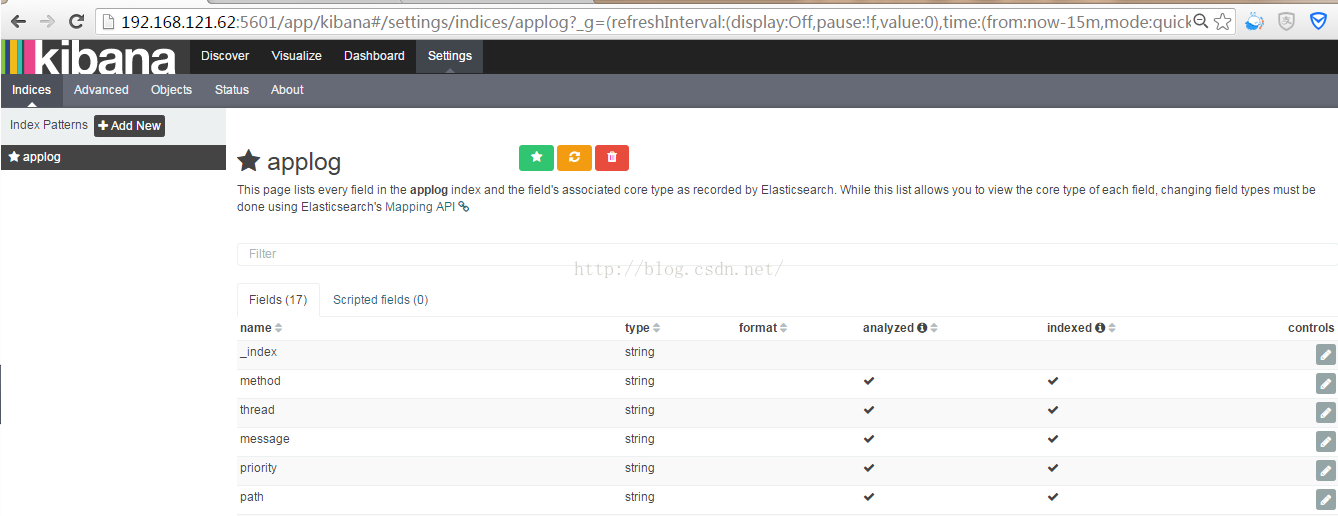This screenshot has width=1338, height=516.
Task: Click the Index Patterns label
Action: pyautogui.click(x=49, y=125)
